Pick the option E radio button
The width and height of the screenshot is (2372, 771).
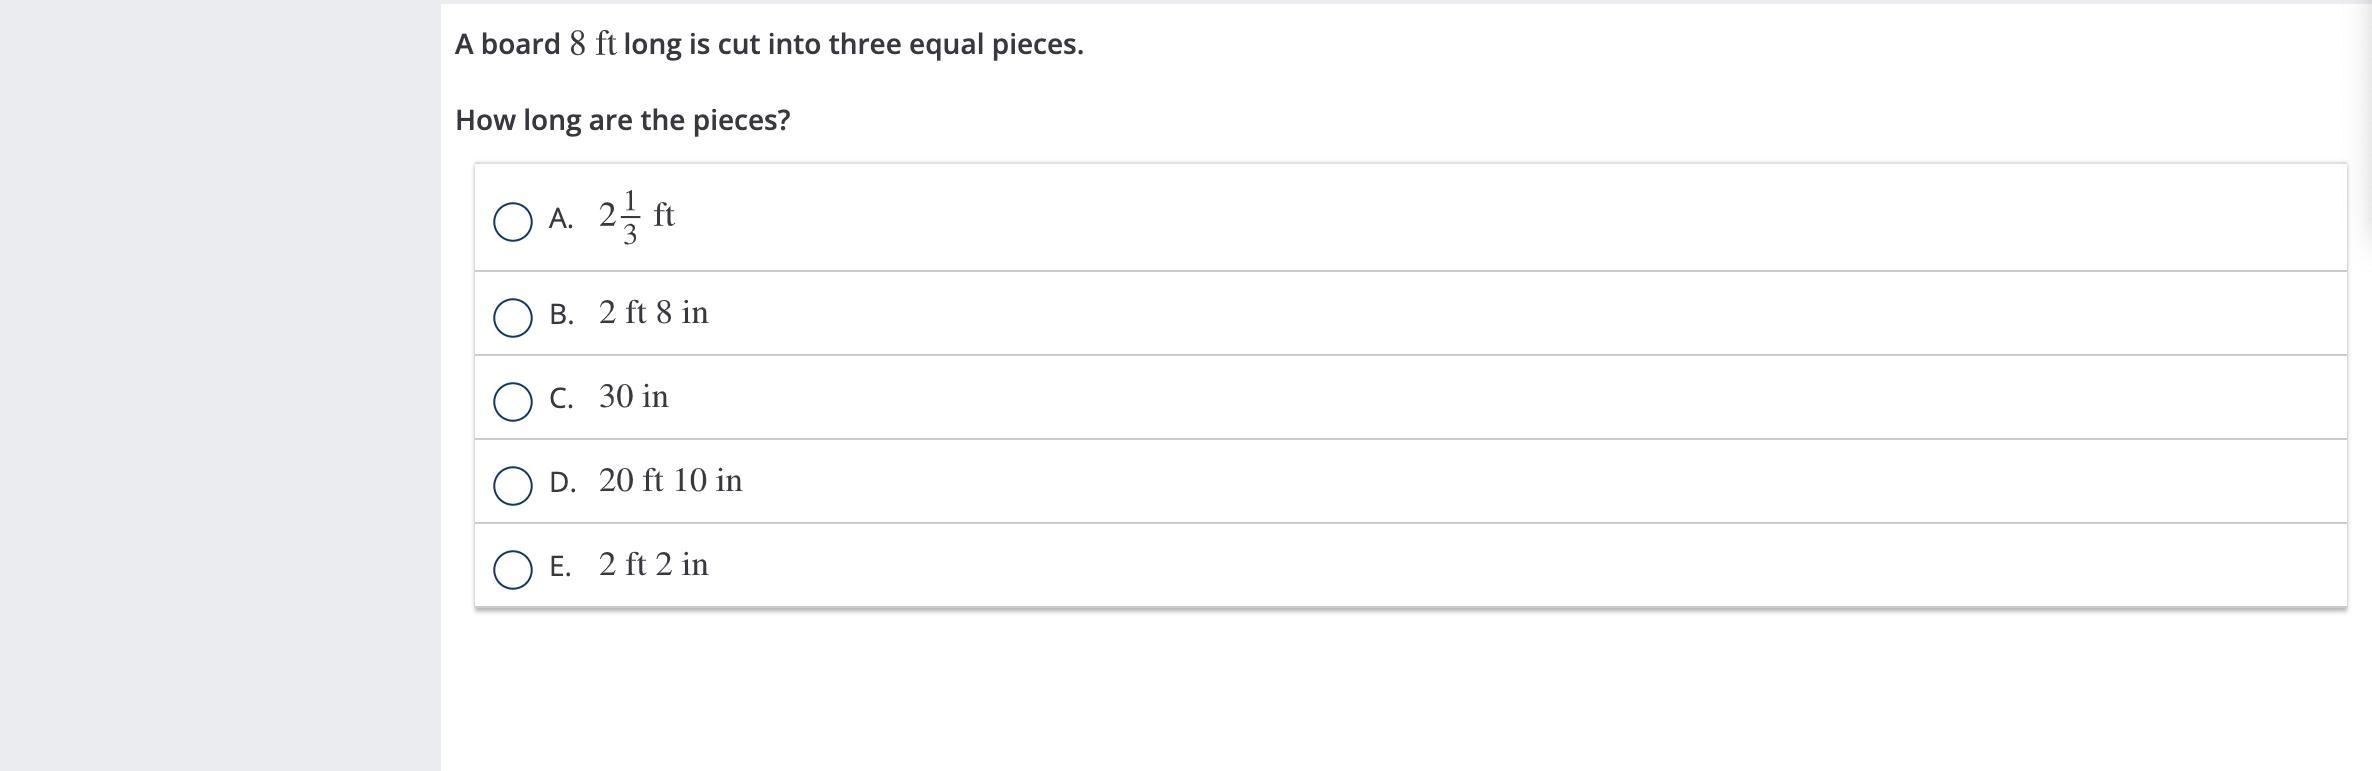point(513,569)
